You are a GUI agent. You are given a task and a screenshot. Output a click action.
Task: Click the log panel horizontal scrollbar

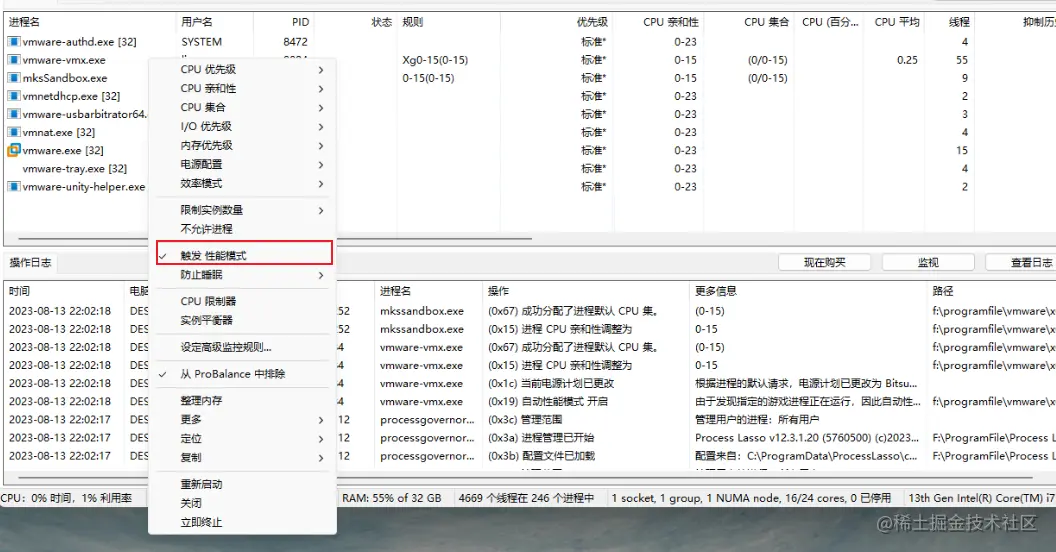click(525, 477)
